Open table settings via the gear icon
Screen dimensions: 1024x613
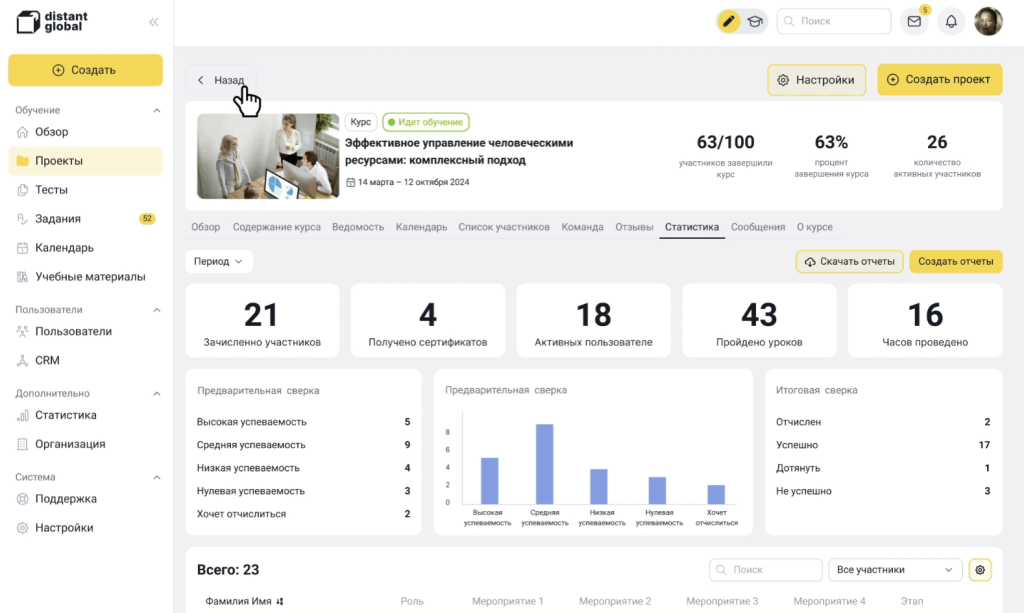click(979, 569)
